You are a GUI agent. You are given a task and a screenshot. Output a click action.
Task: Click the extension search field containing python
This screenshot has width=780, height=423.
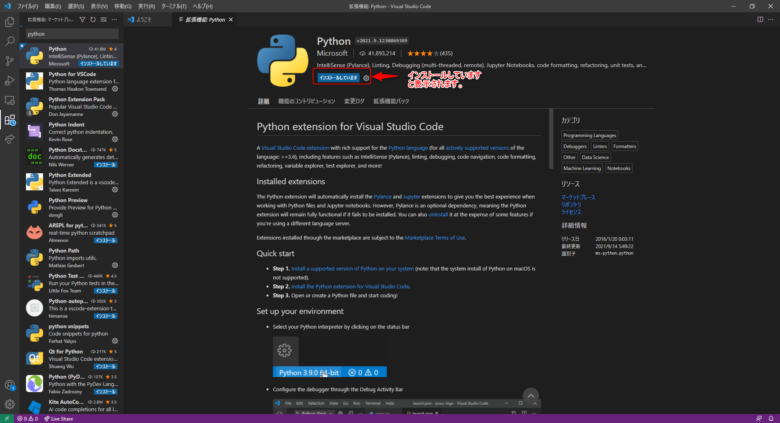coord(72,34)
